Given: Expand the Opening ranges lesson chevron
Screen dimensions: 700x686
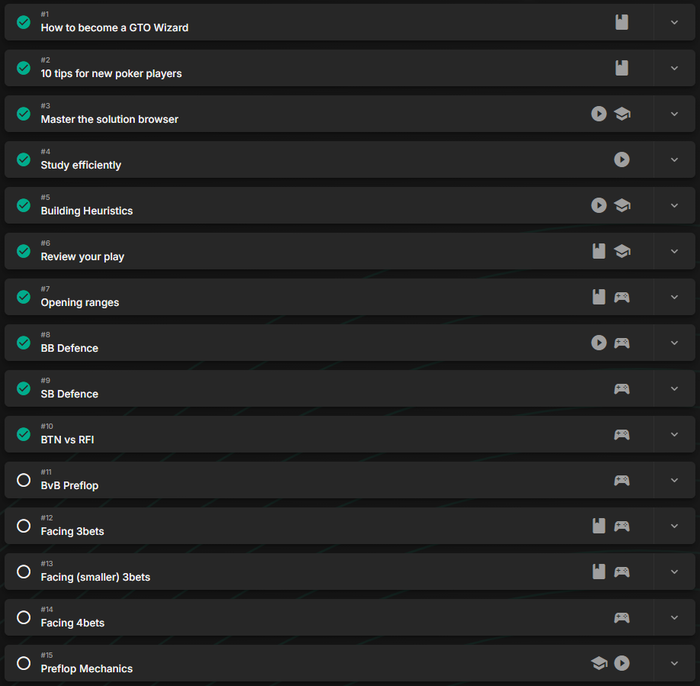Looking at the screenshot, I should pos(674,297).
